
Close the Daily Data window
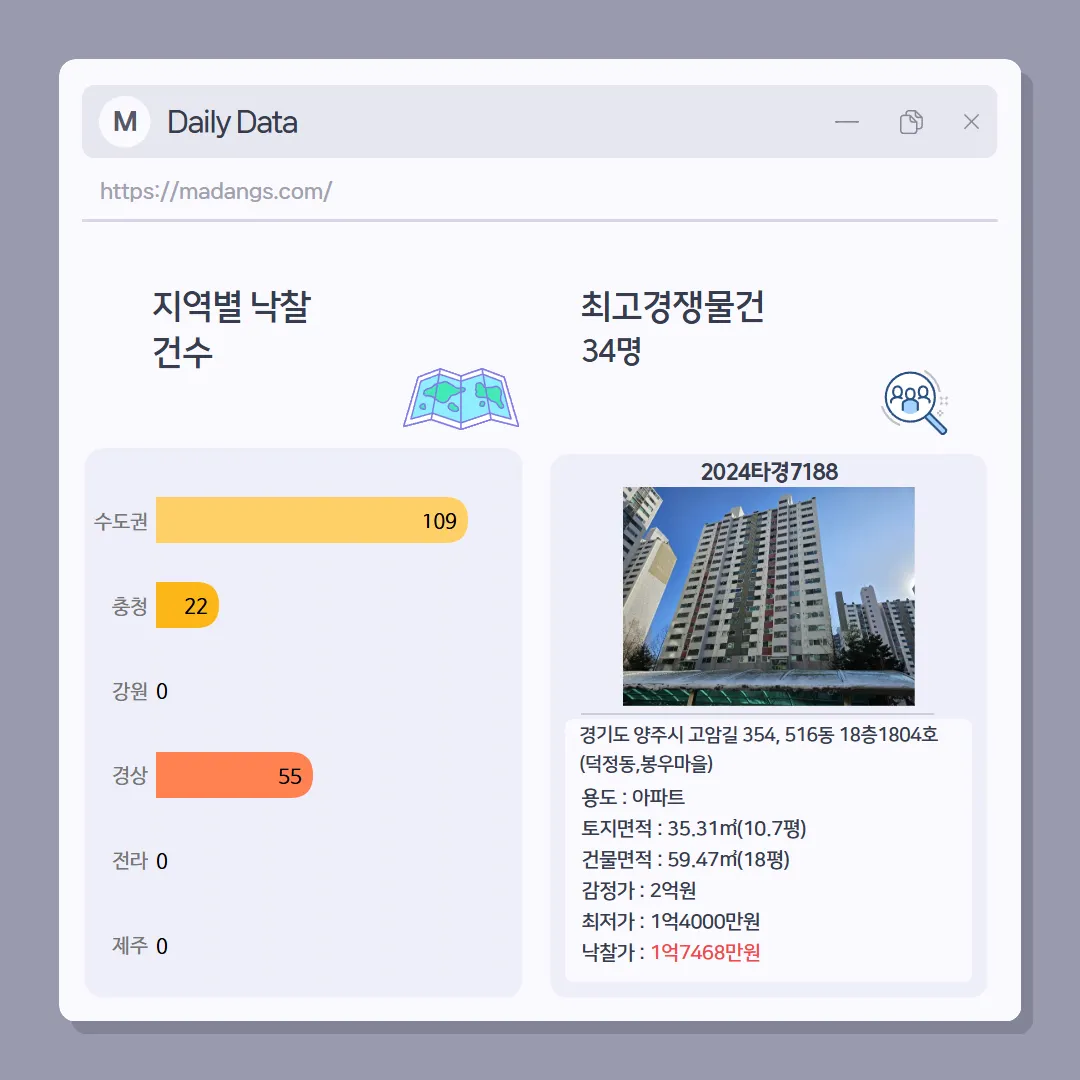(971, 122)
